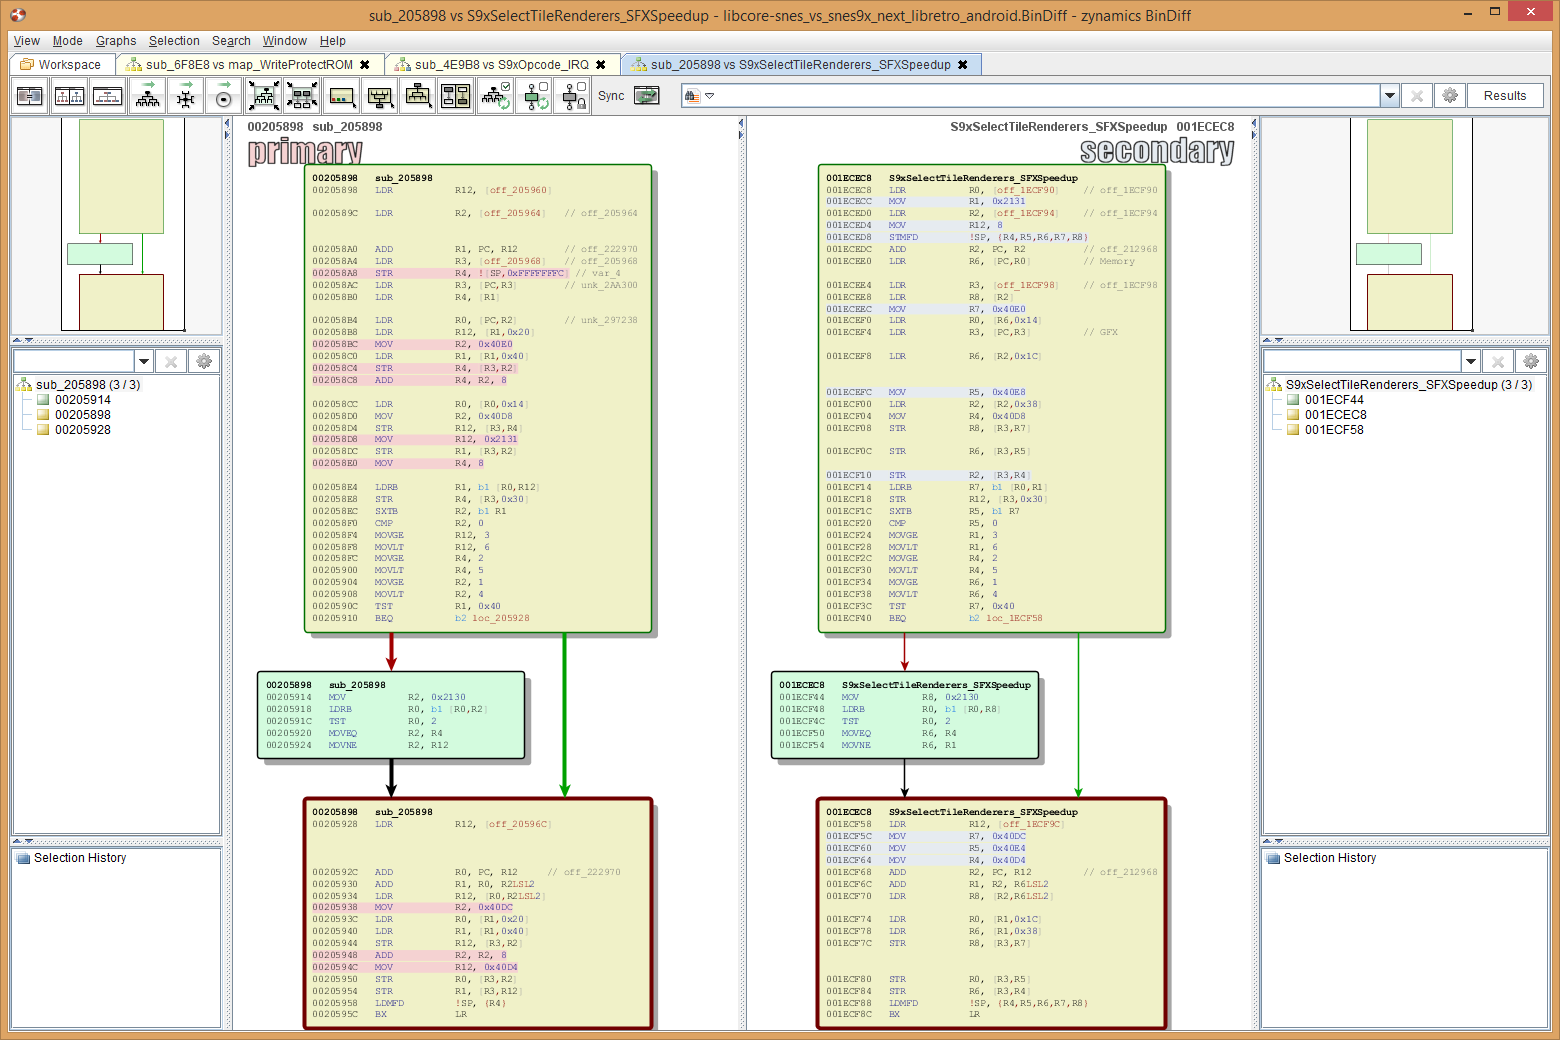Screen dimensions: 1560x1040
Task: Select basic block 00205928 in tree
Action: 83,430
